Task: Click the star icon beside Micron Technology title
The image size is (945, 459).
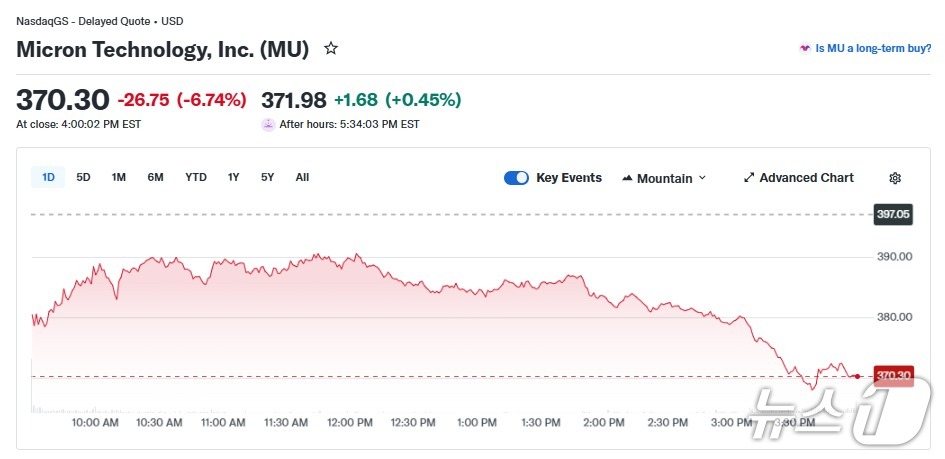Action: pyautogui.click(x=331, y=48)
